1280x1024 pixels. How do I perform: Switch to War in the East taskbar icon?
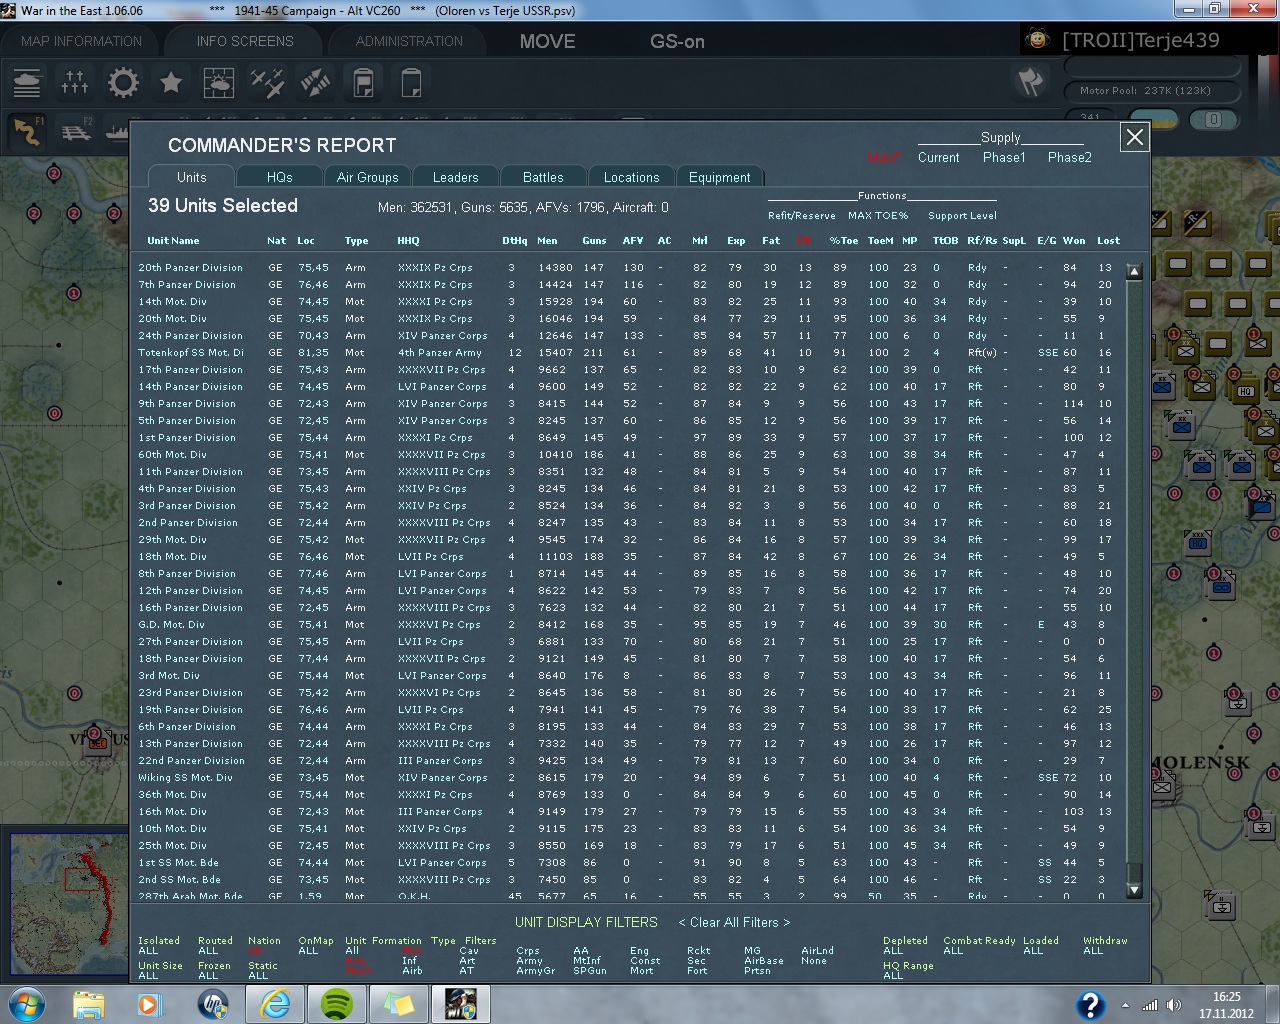[x=461, y=1003]
